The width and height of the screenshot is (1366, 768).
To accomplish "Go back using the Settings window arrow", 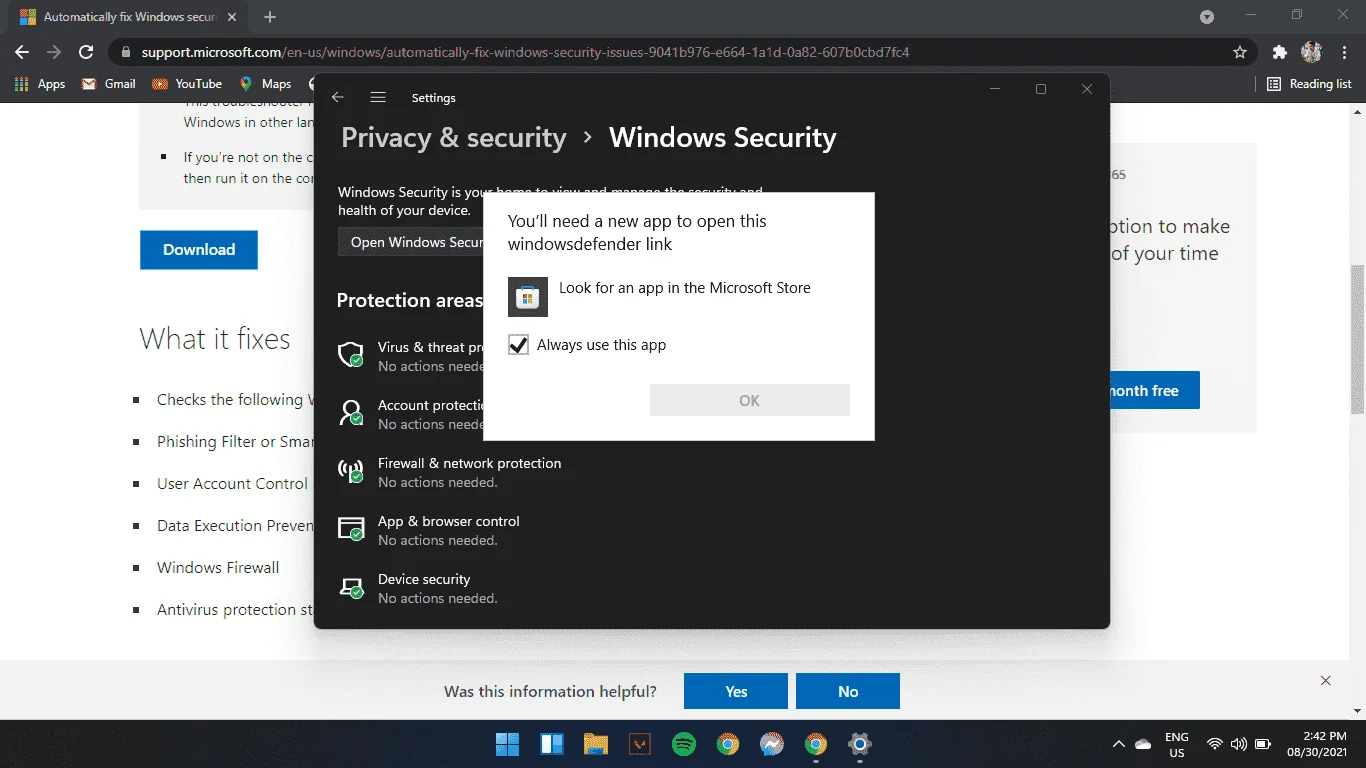I will pyautogui.click(x=338, y=97).
